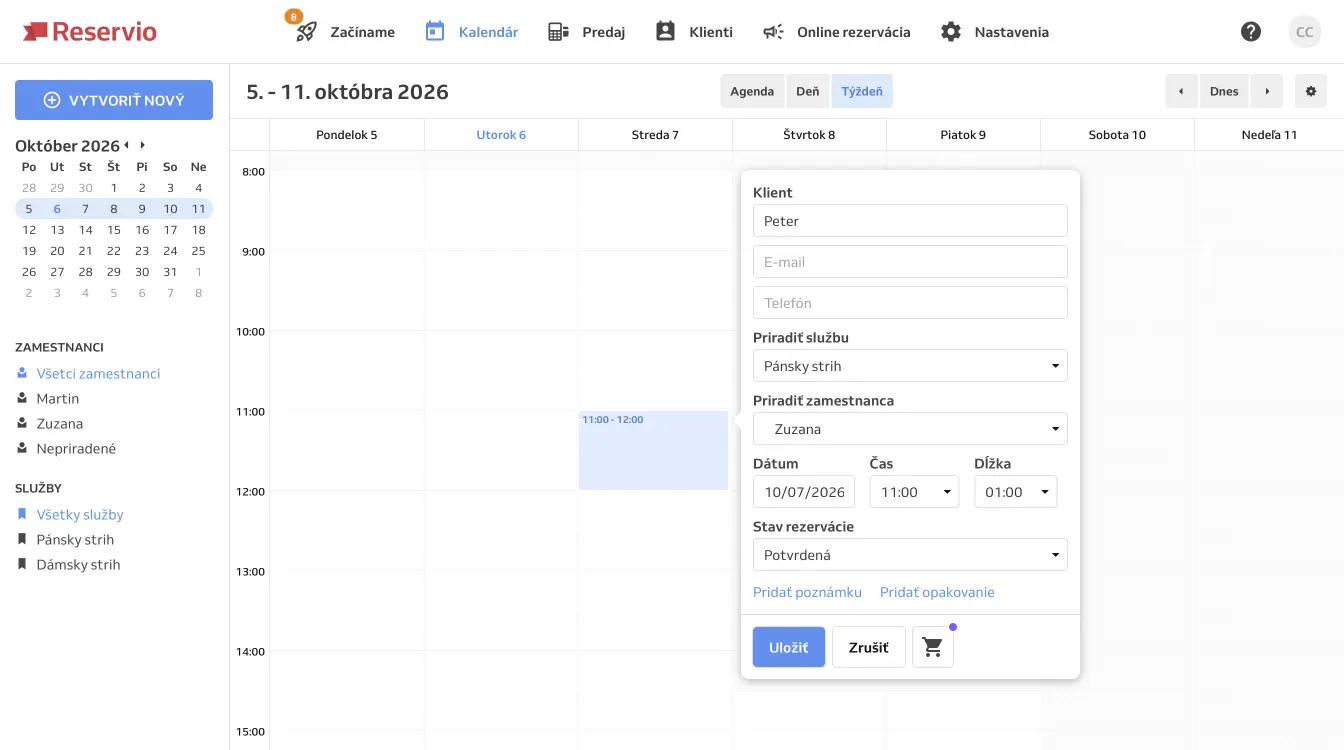The image size is (1344, 750).
Task: Filter calendar by employee Zuzana
Action: [59, 423]
